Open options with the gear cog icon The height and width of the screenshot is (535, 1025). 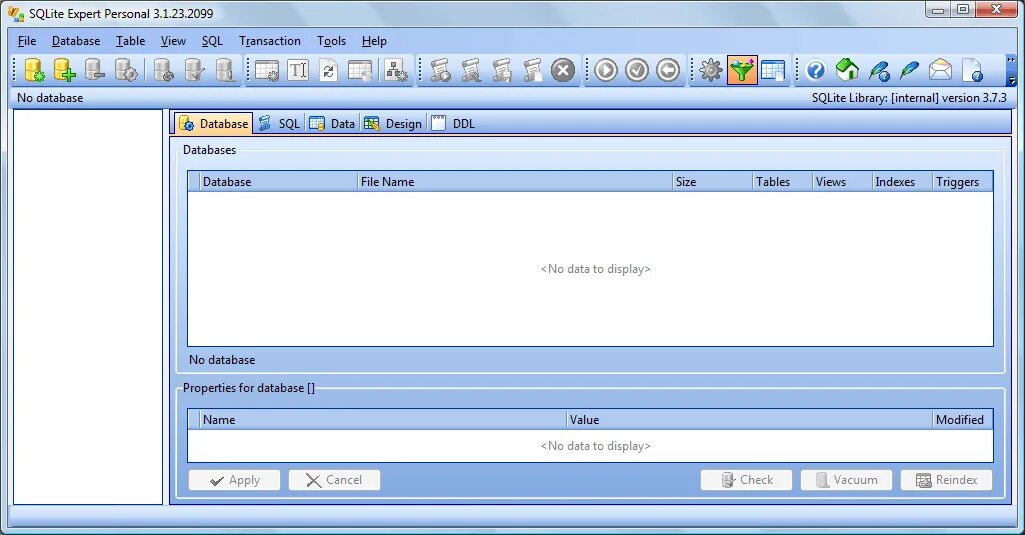711,70
